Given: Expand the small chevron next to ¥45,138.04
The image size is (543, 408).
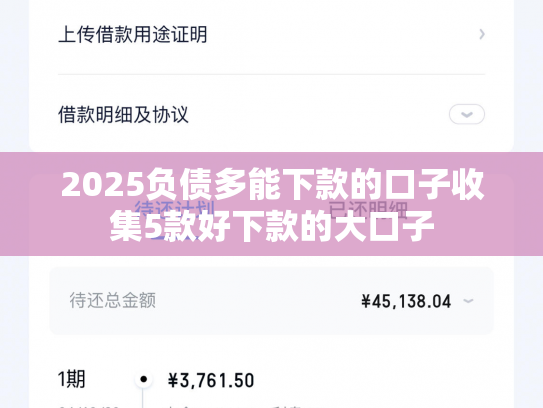Looking at the screenshot, I should [x=468, y=301].
